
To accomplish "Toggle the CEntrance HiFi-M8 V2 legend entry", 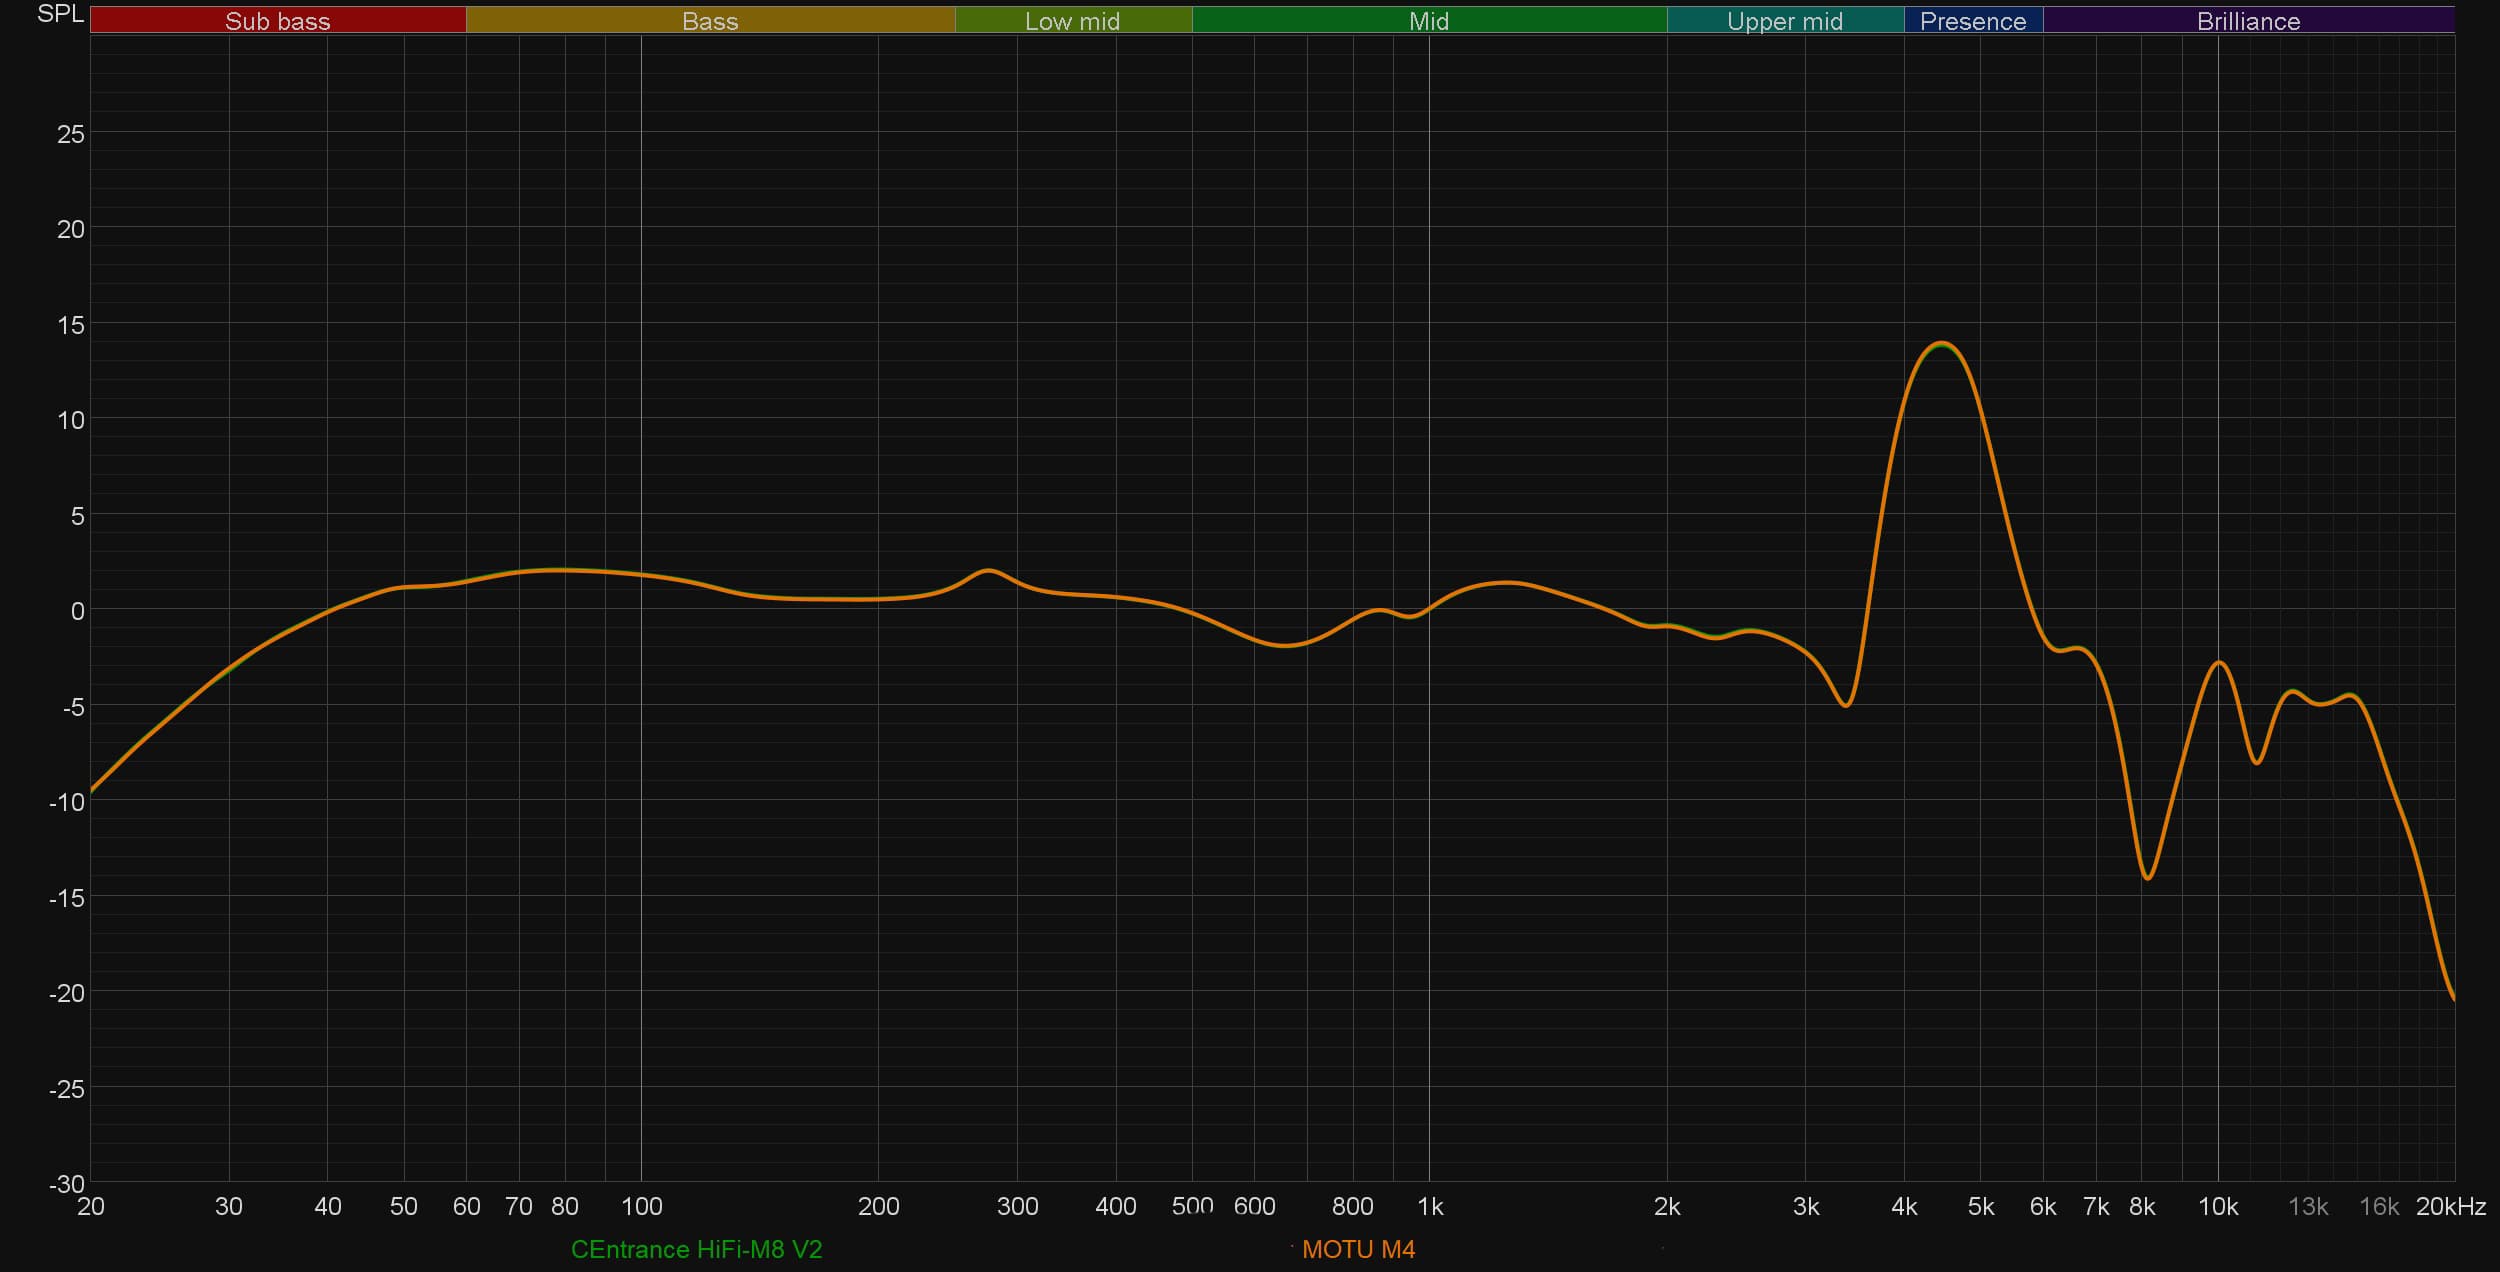I will pyautogui.click(x=696, y=1249).
